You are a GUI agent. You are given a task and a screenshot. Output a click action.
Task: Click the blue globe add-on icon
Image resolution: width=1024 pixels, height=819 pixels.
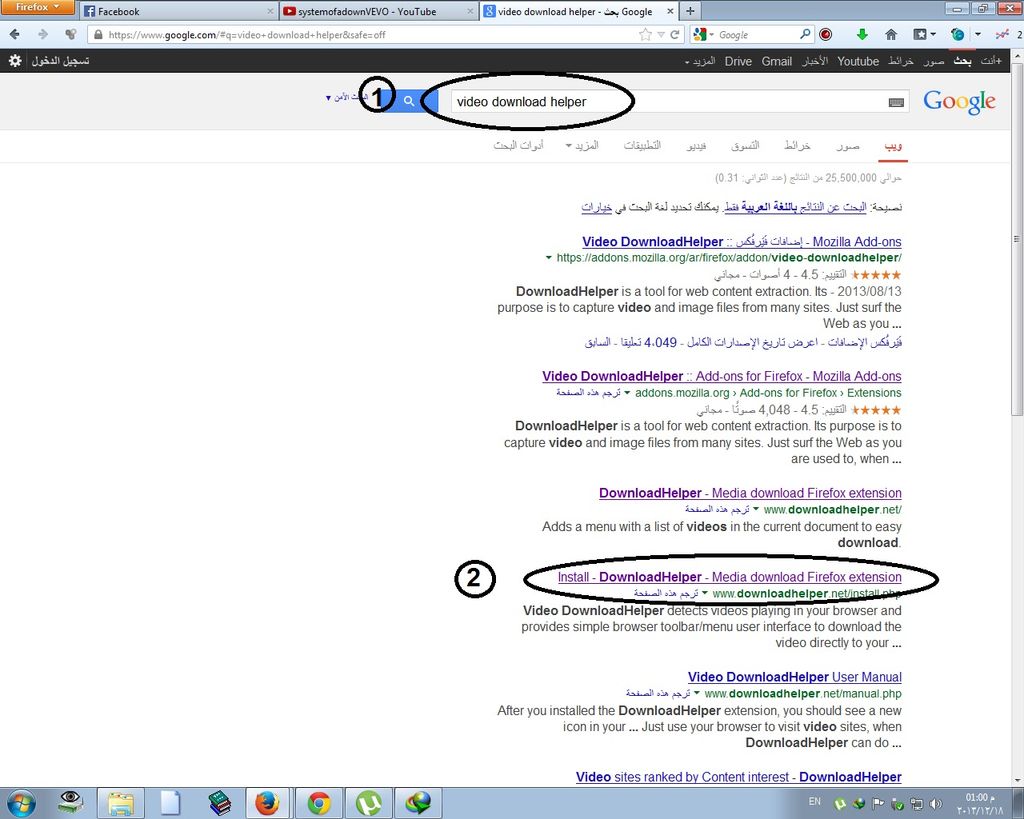tap(957, 35)
